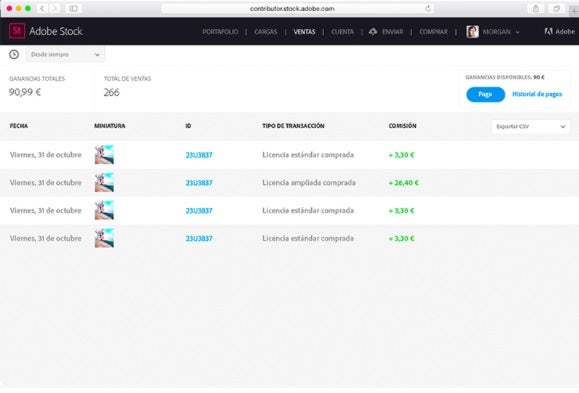This screenshot has height=393, width=579.
Task: Click the +26,40 € commission amount
Action: (x=404, y=183)
